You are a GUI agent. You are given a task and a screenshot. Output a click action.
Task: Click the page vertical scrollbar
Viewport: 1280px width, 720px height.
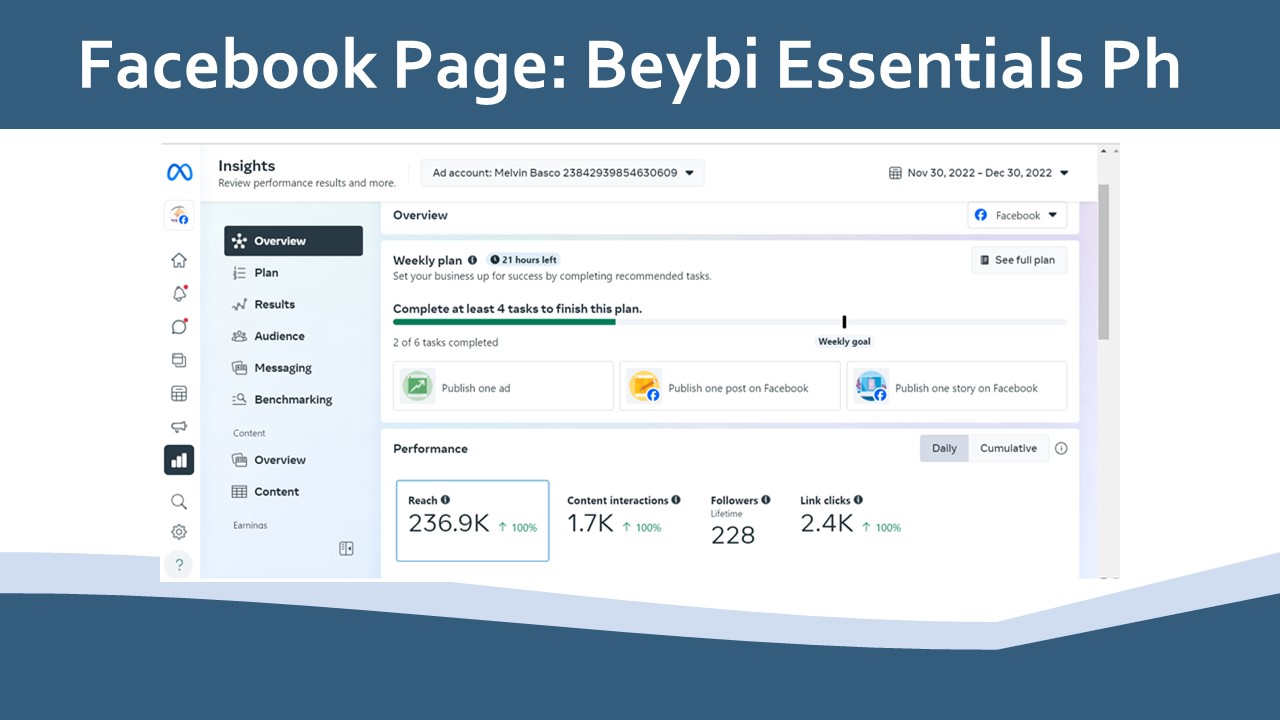[1103, 262]
